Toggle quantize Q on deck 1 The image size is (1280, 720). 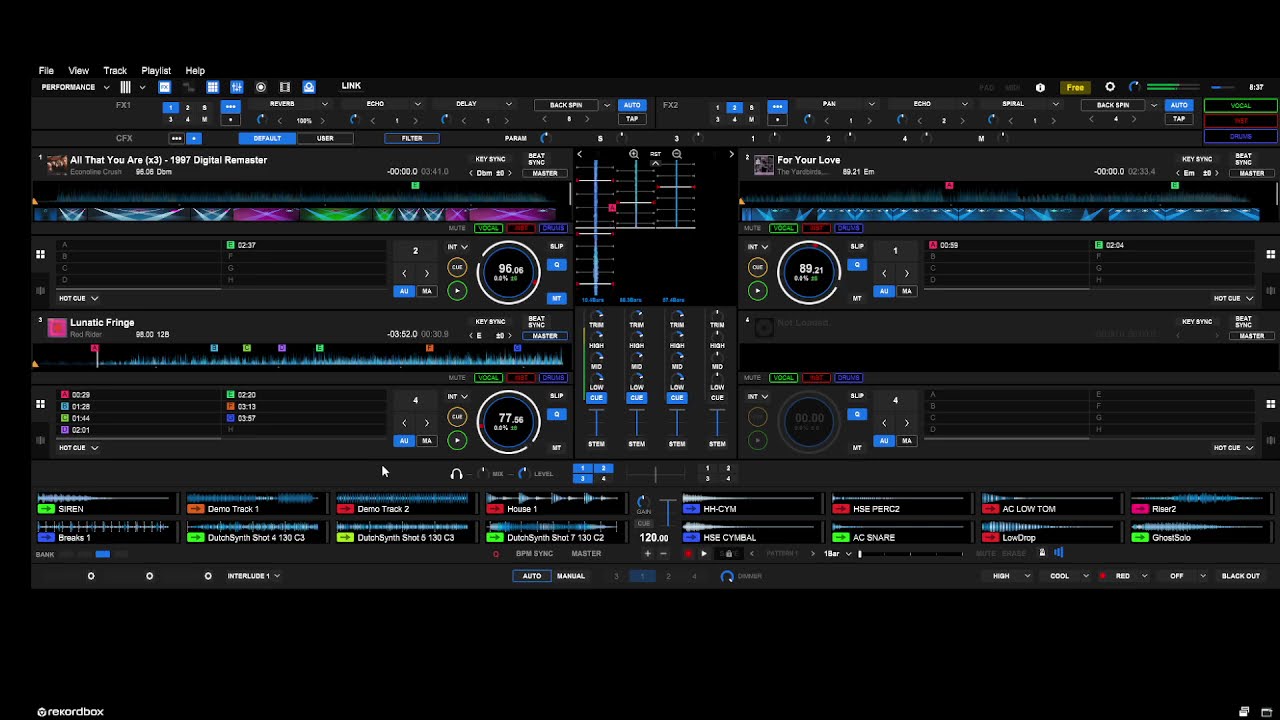557,265
